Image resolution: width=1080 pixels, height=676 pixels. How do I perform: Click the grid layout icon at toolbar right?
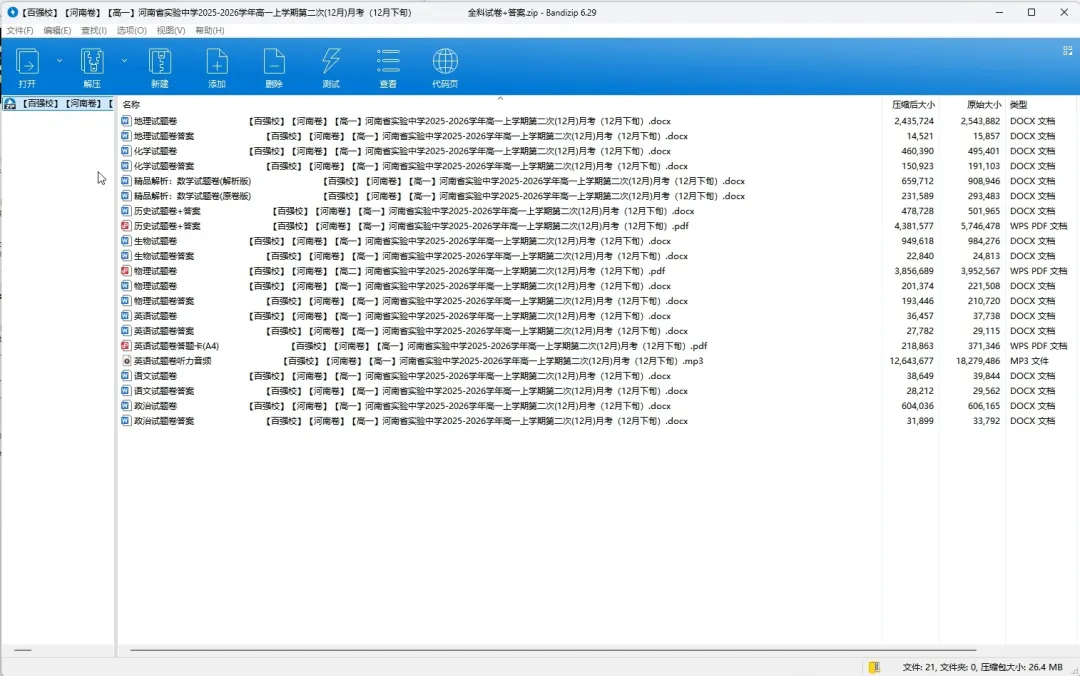1068,51
